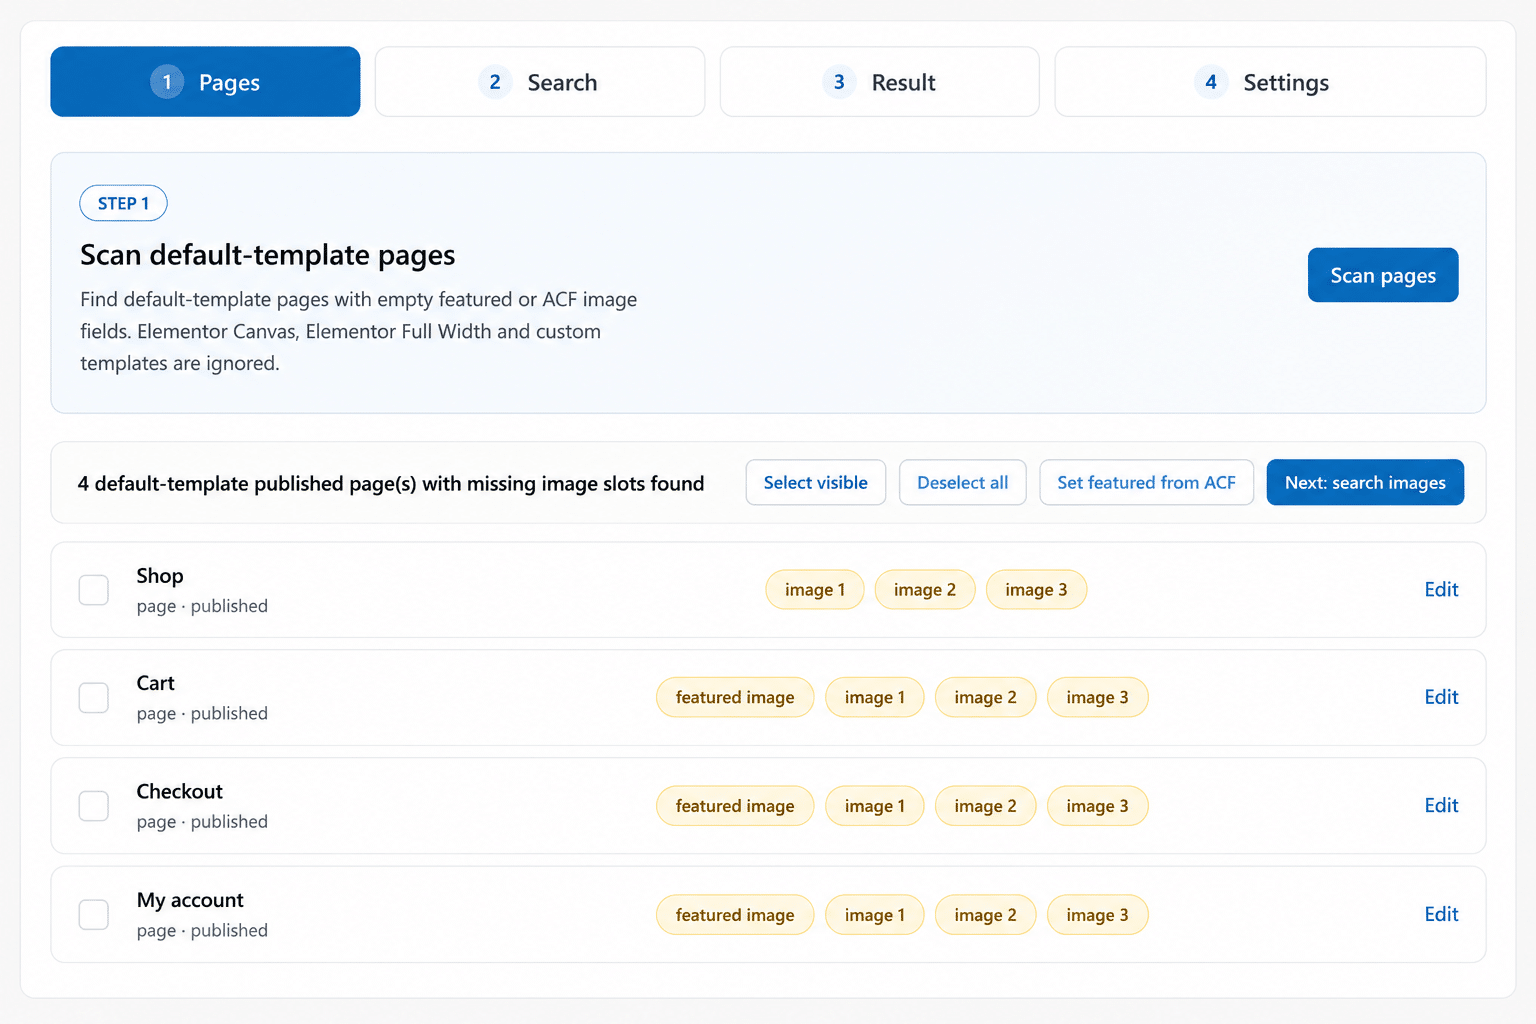
Task: Click Select visible button
Action: (816, 483)
